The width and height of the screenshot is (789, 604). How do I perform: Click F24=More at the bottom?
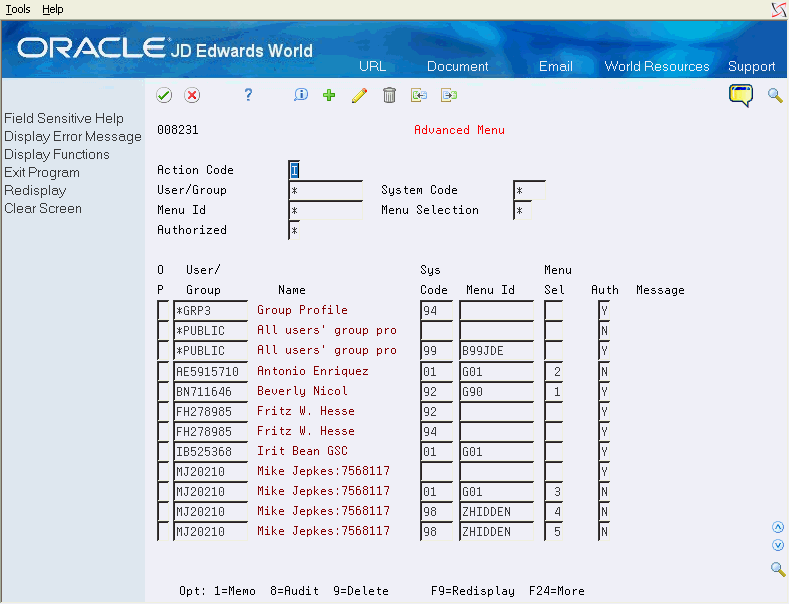tap(557, 591)
